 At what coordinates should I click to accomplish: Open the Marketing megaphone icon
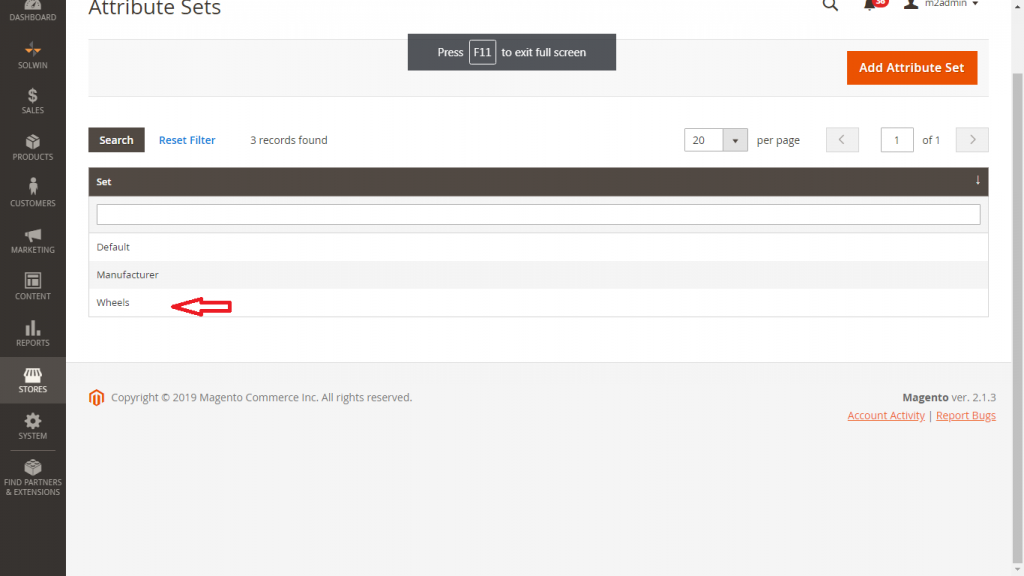[32, 235]
